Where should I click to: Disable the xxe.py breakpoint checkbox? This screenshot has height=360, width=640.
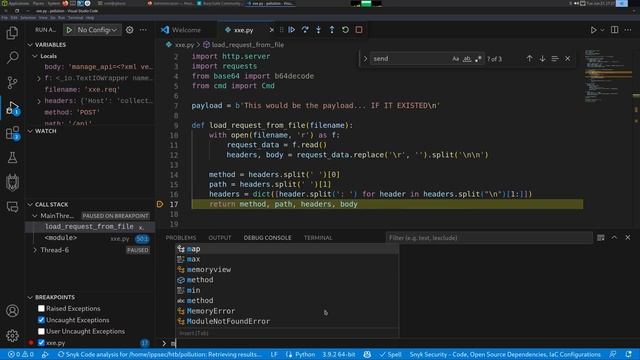(41, 343)
